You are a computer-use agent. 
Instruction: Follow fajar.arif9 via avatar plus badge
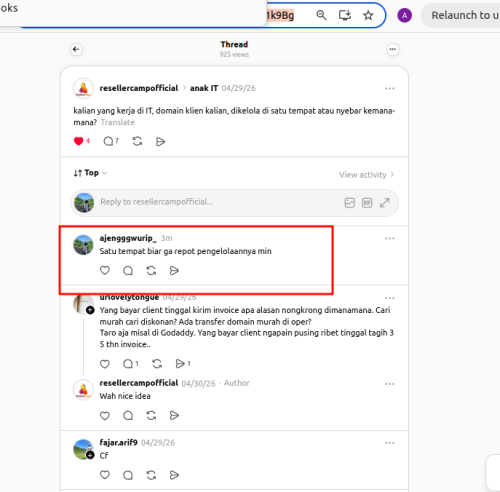click(x=90, y=455)
